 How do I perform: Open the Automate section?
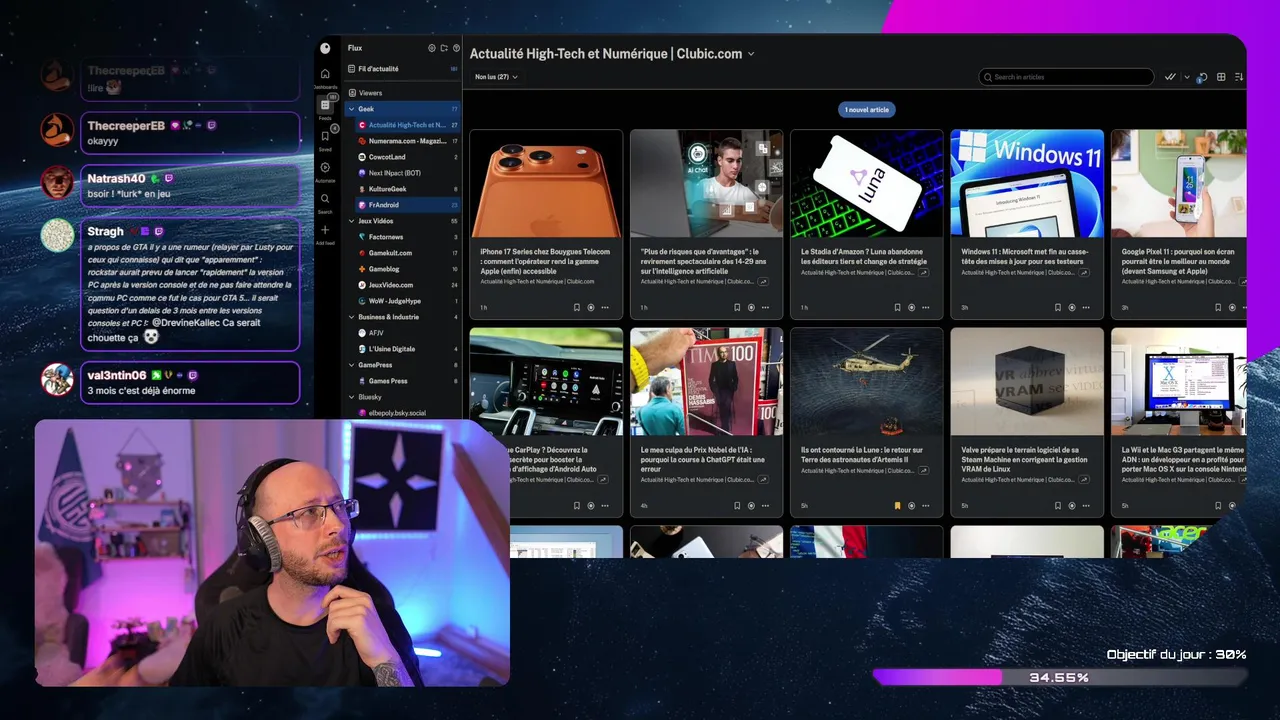pos(325,171)
